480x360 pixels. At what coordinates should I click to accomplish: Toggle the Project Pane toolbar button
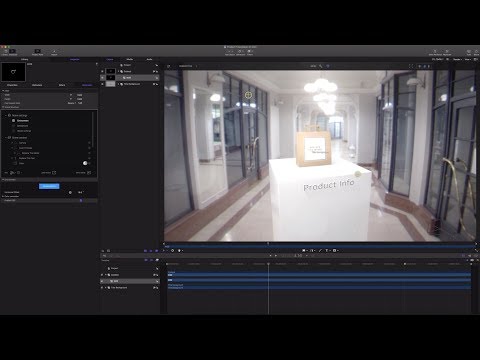click(37, 52)
